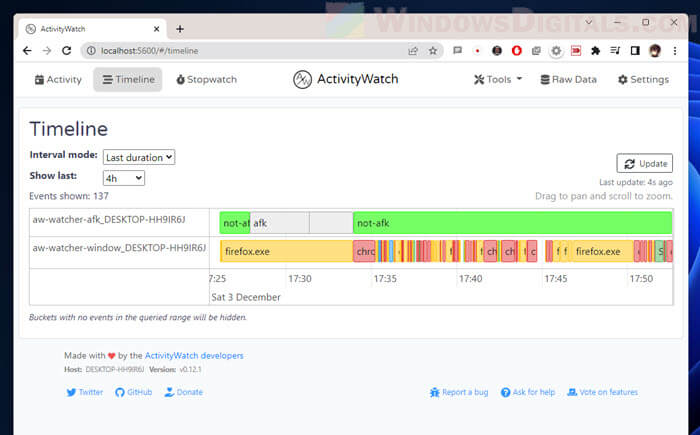Viewport: 700px width, 435px height.
Task: Select the first firefox.exe timeline event
Action: pyautogui.click(x=287, y=251)
